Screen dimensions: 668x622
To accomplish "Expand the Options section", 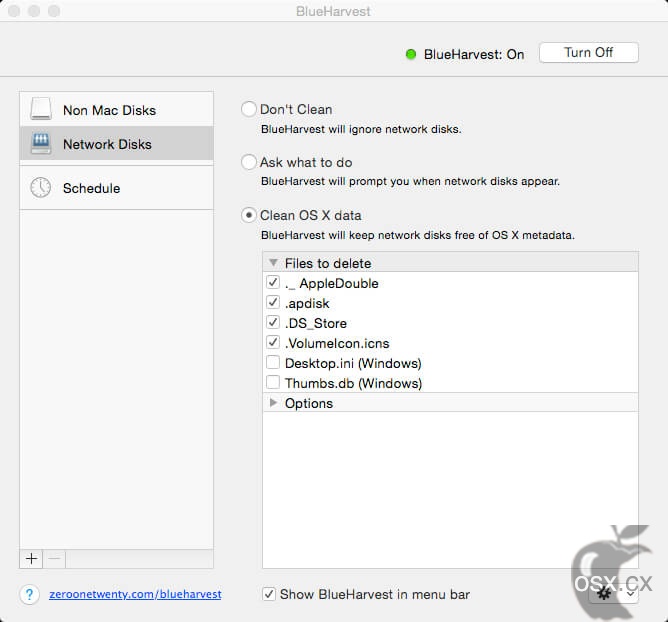I will pos(274,403).
